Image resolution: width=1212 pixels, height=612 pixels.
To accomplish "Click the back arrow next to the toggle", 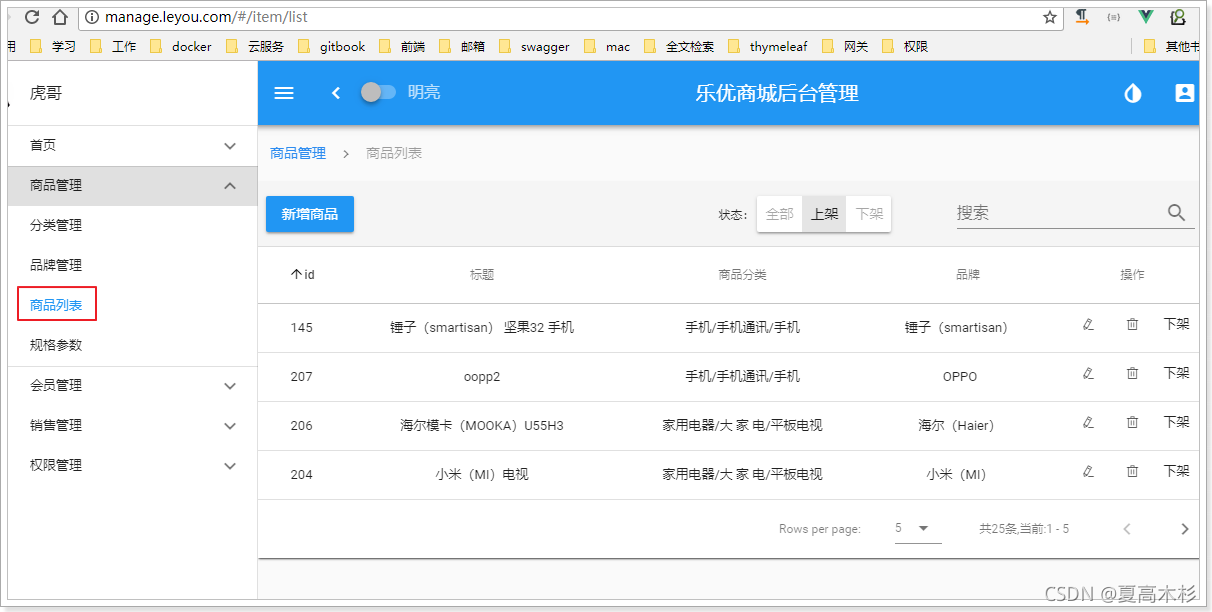I will coord(336,93).
